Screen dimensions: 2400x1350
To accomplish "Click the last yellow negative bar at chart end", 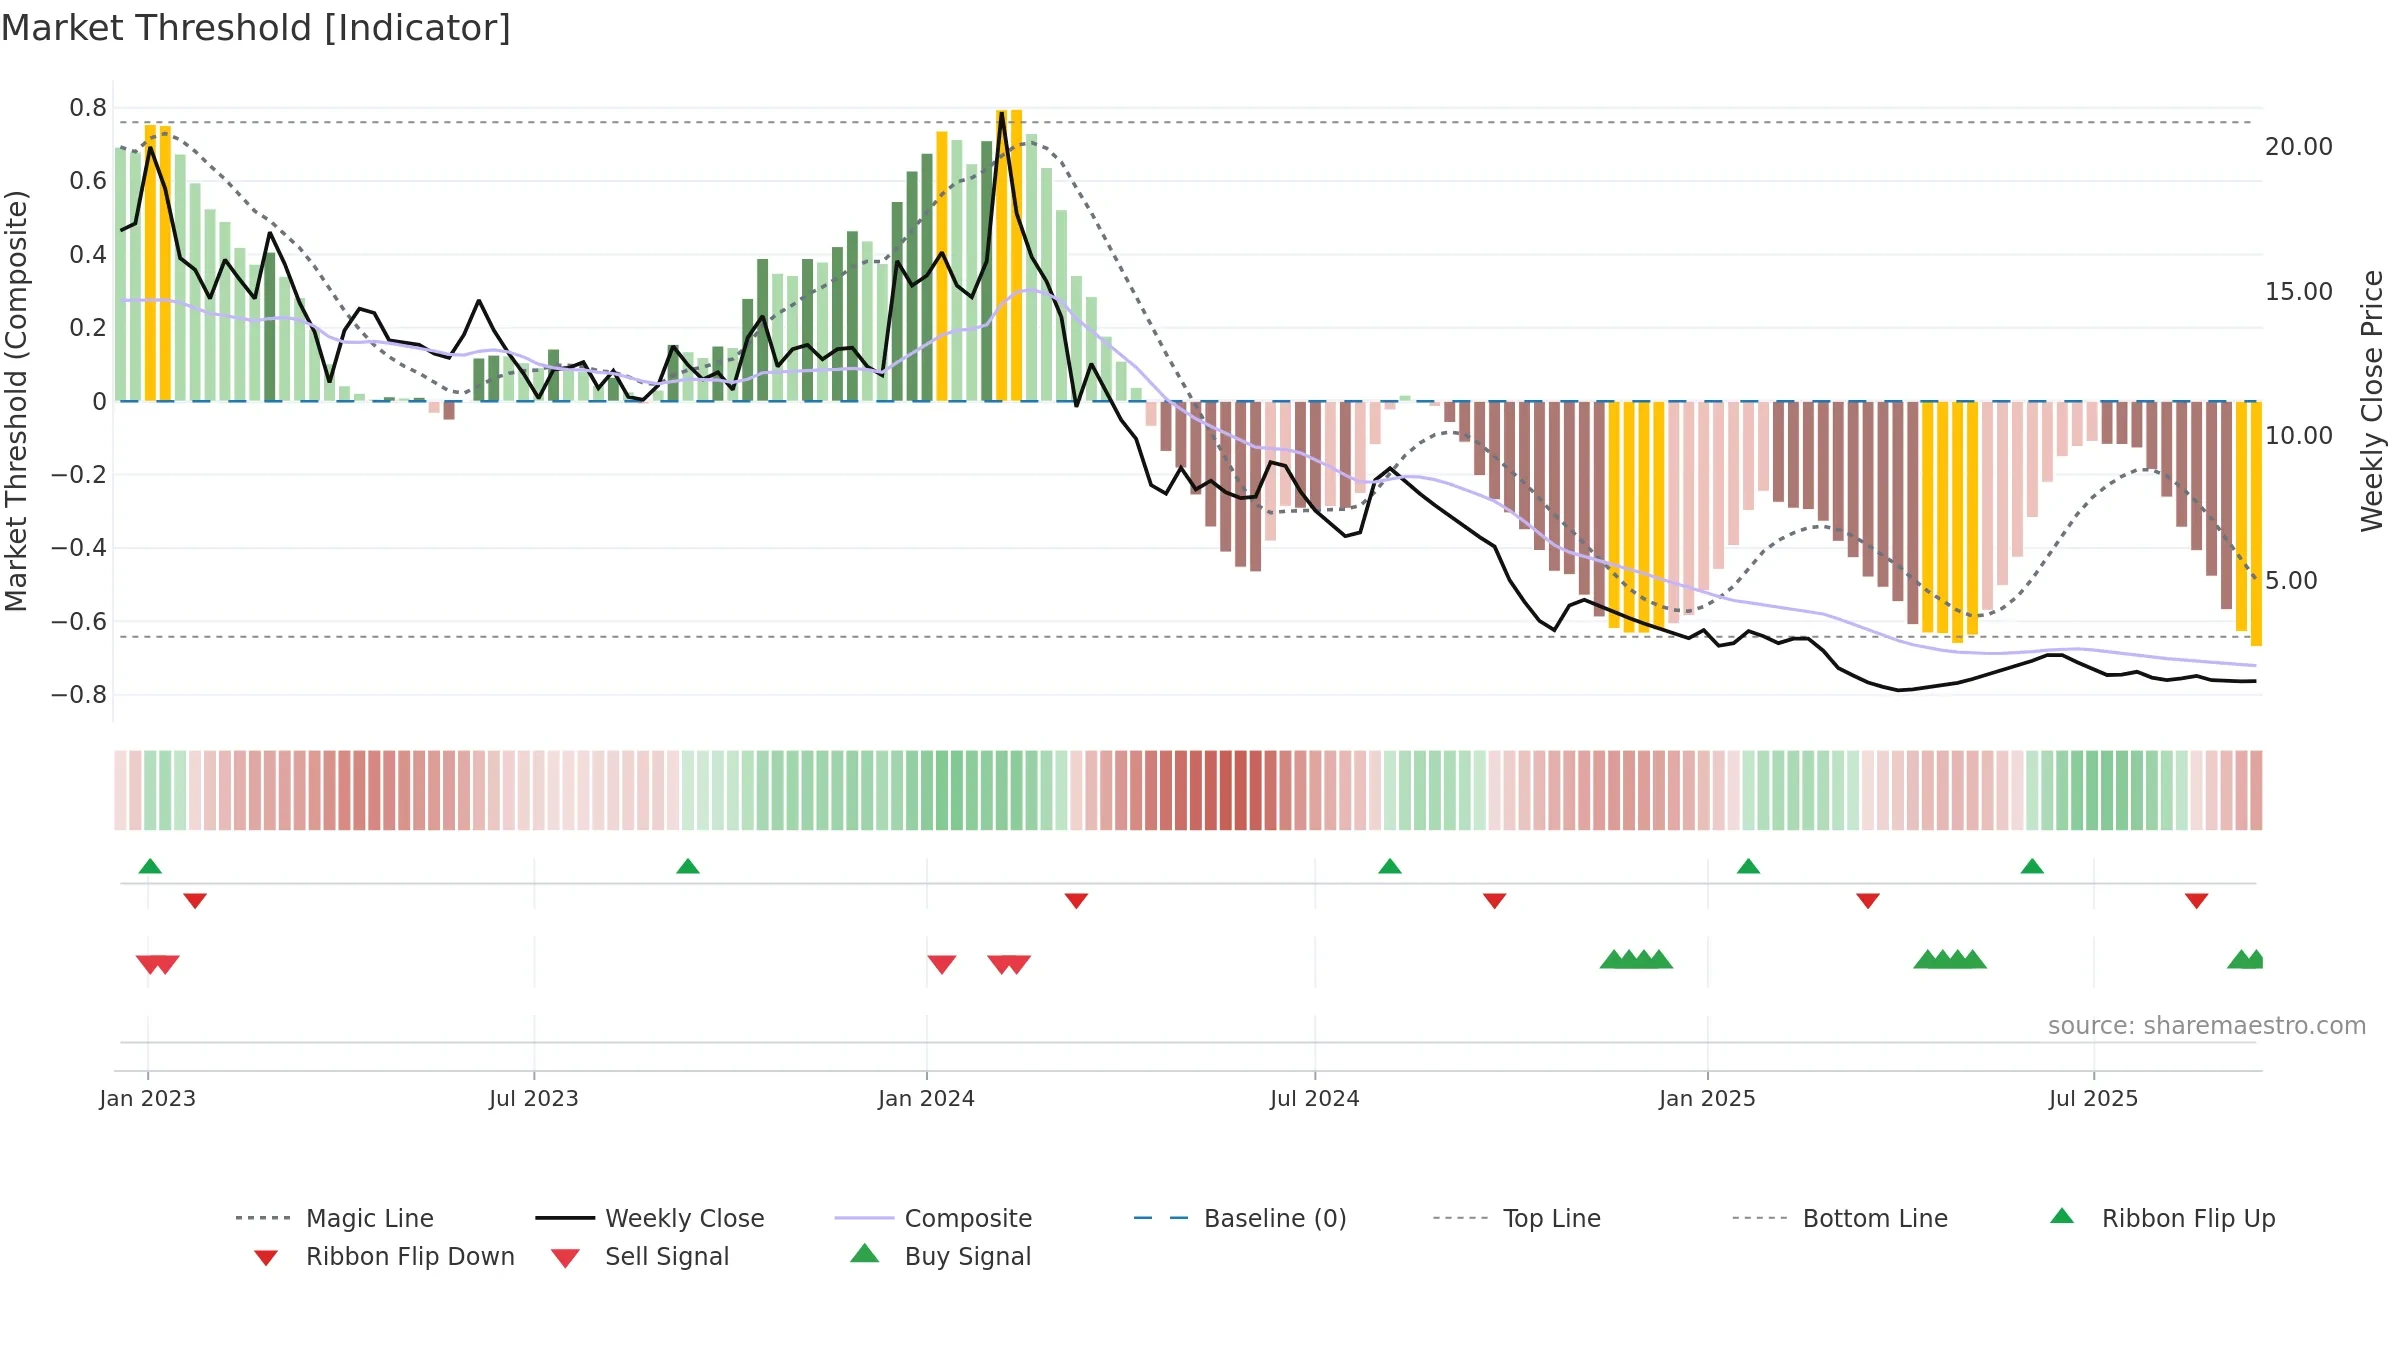I will pyautogui.click(x=2256, y=523).
